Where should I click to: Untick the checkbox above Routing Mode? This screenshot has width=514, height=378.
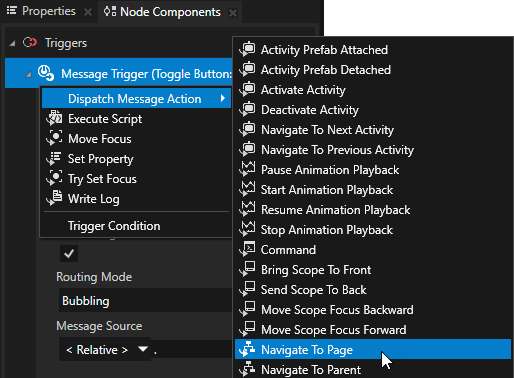[x=69, y=254]
